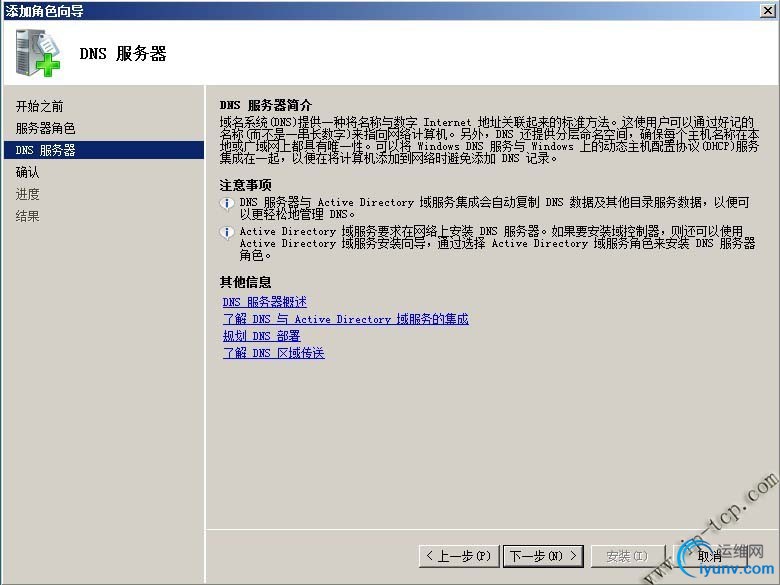Click the 注意事项 heading

245,186
